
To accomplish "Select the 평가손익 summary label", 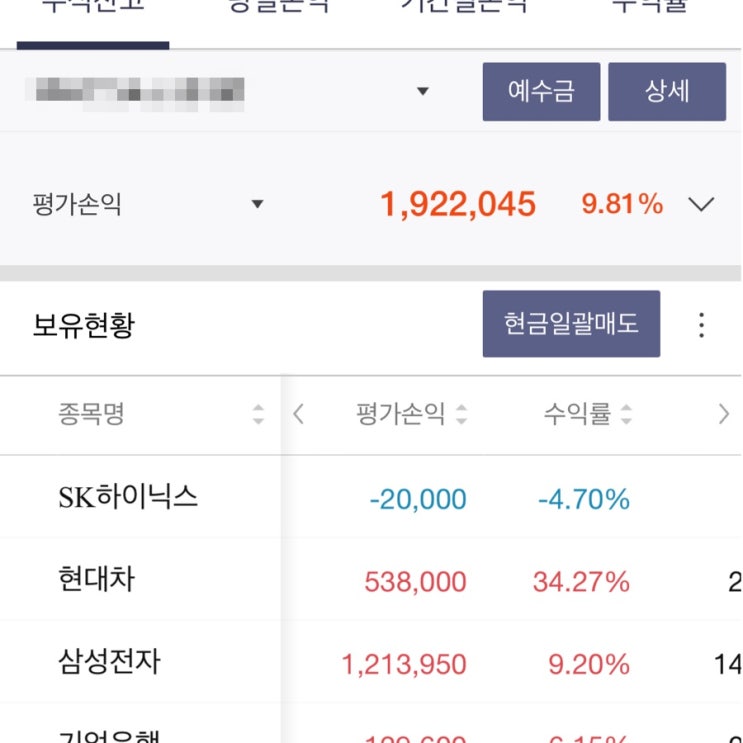I will (x=77, y=204).
